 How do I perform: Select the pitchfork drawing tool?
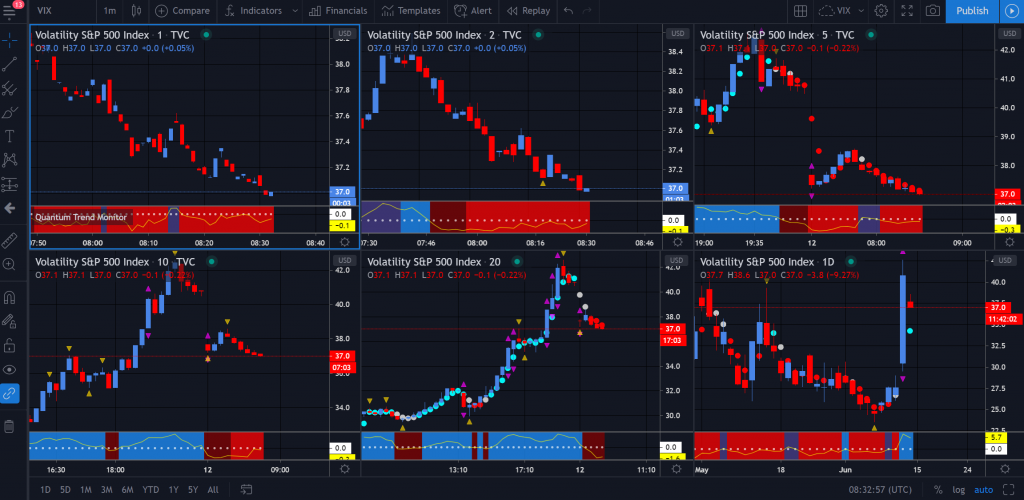[x=10, y=88]
